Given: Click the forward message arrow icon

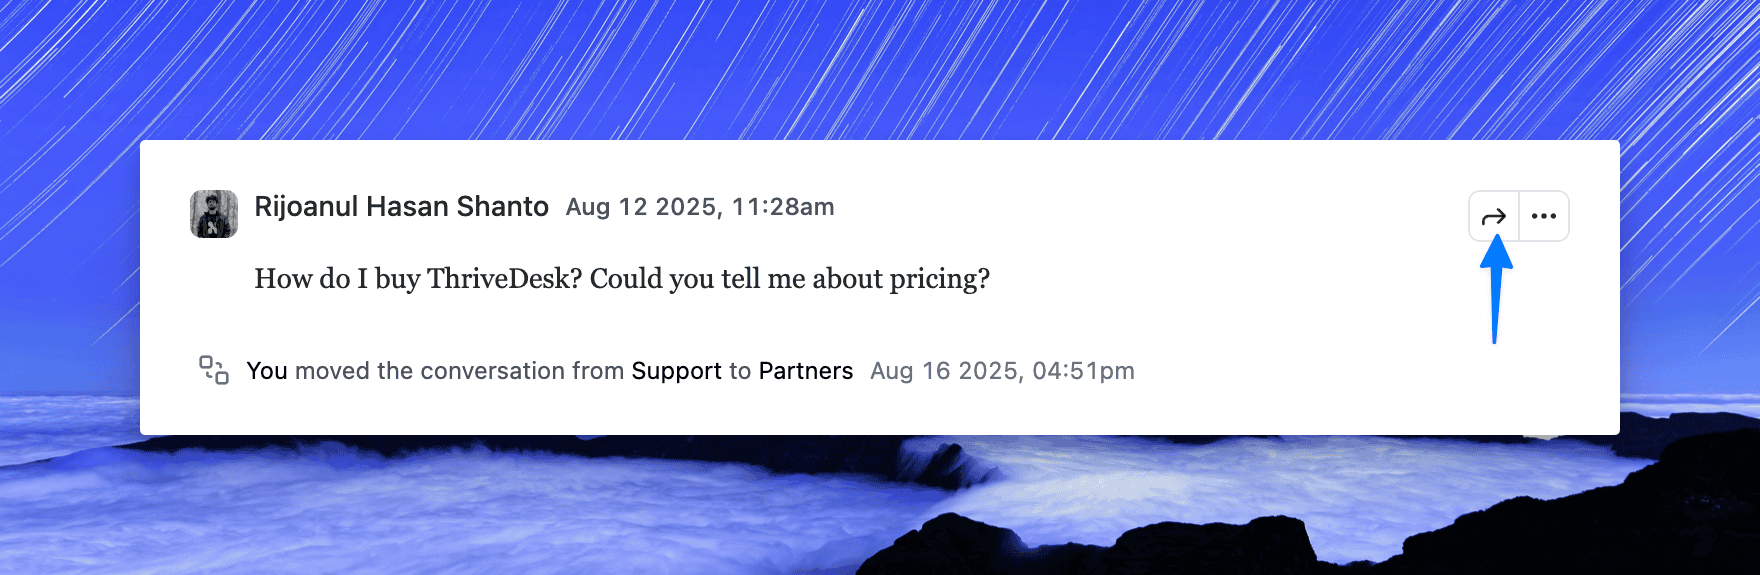Looking at the screenshot, I should point(1493,216).
